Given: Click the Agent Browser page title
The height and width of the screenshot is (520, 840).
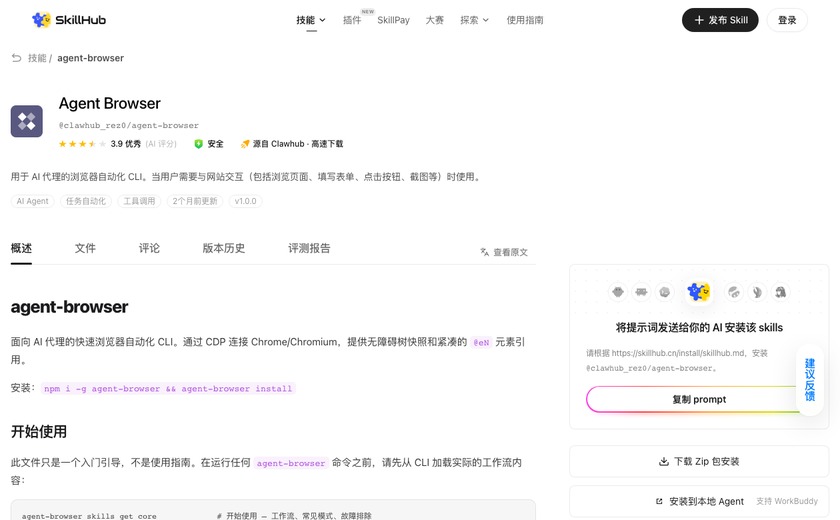Looking at the screenshot, I should pyautogui.click(x=109, y=103).
